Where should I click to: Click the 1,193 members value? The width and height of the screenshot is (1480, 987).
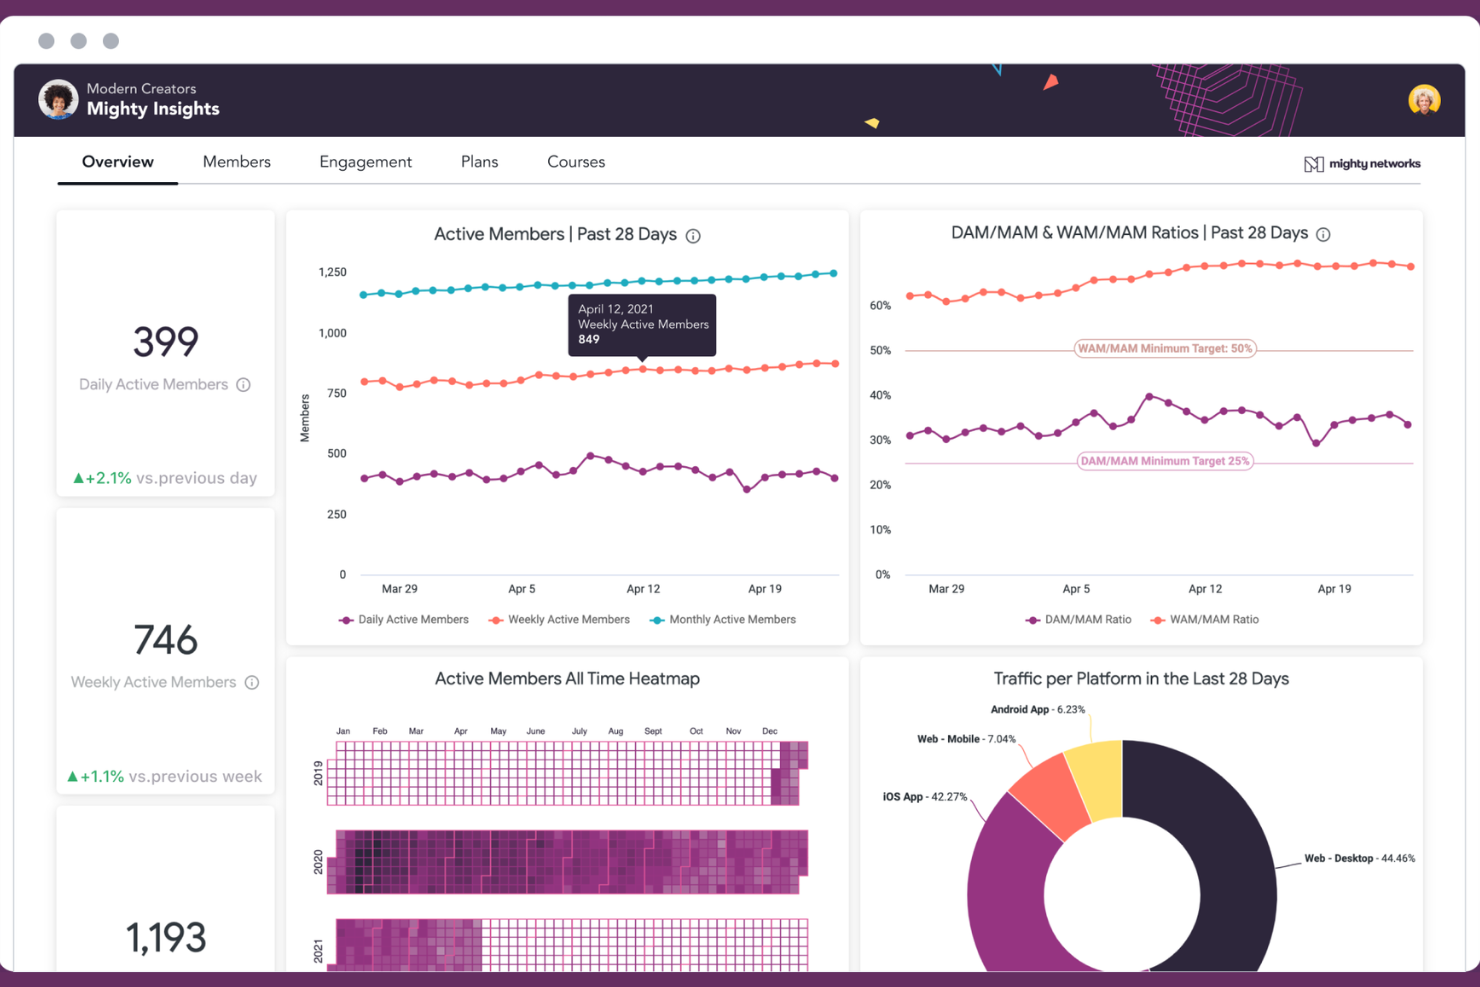pos(166,938)
